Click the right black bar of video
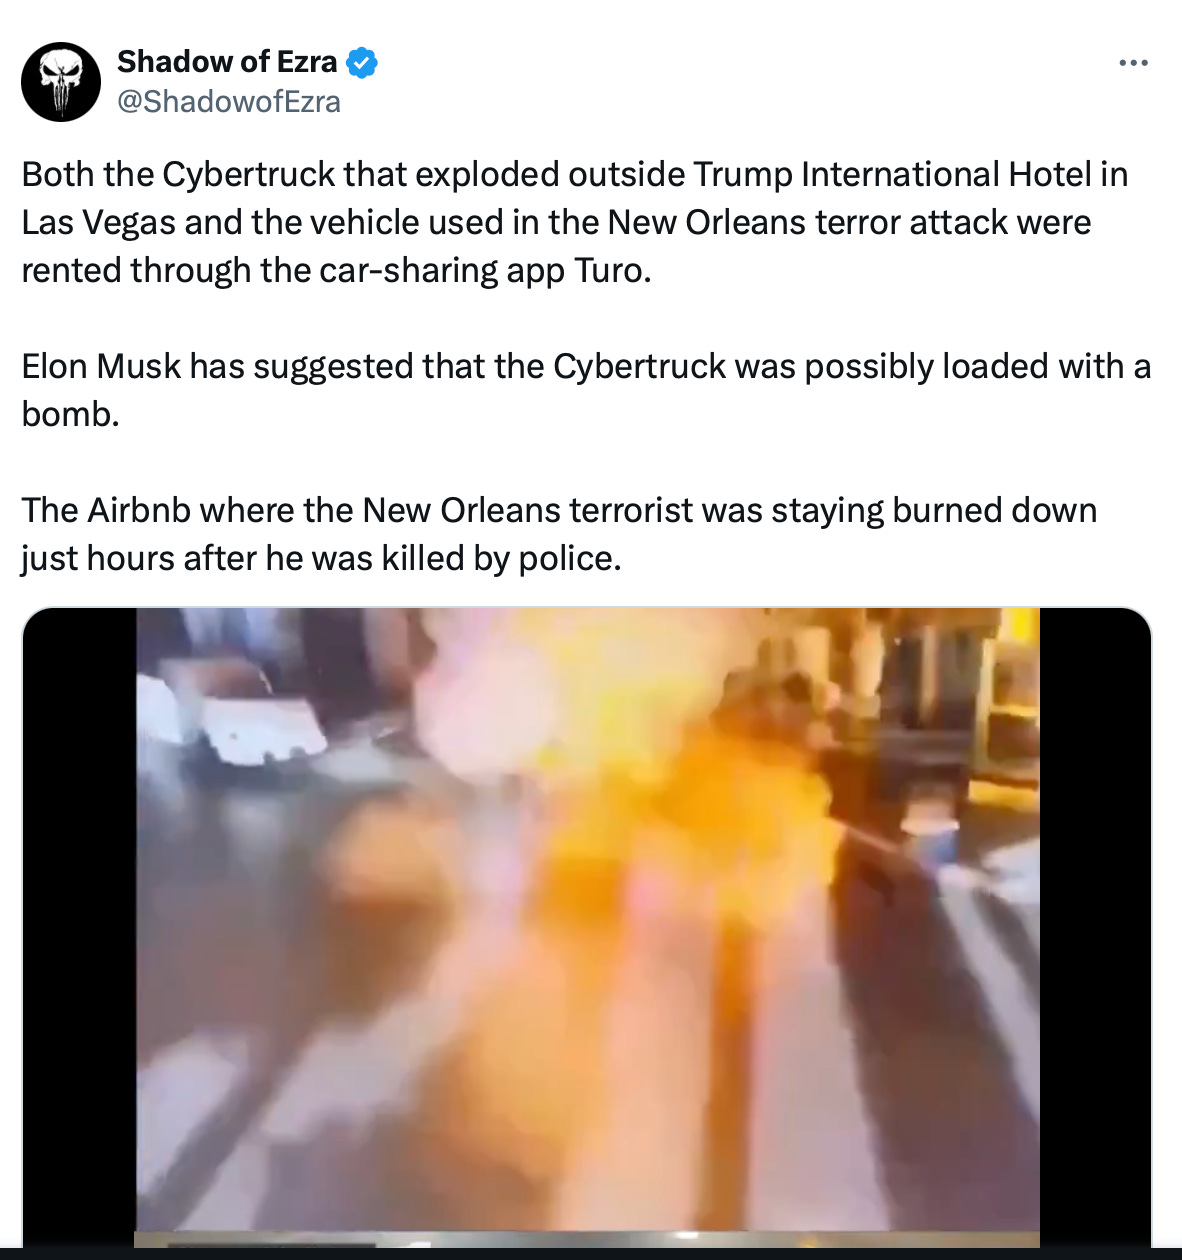This screenshot has height=1260, width=1182. click(1095, 927)
